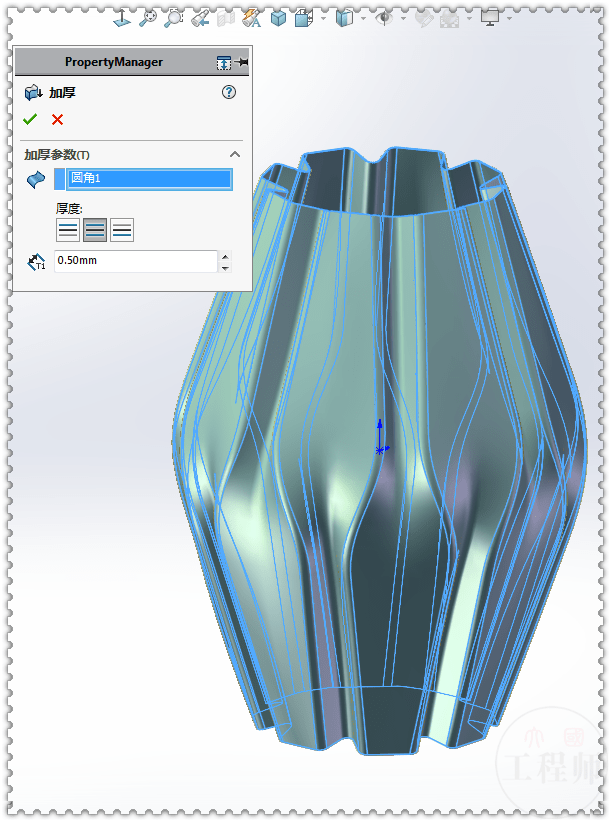Click the PropertyManager auto-collapse icon
Viewport: 611px width, 822px height.
224,62
